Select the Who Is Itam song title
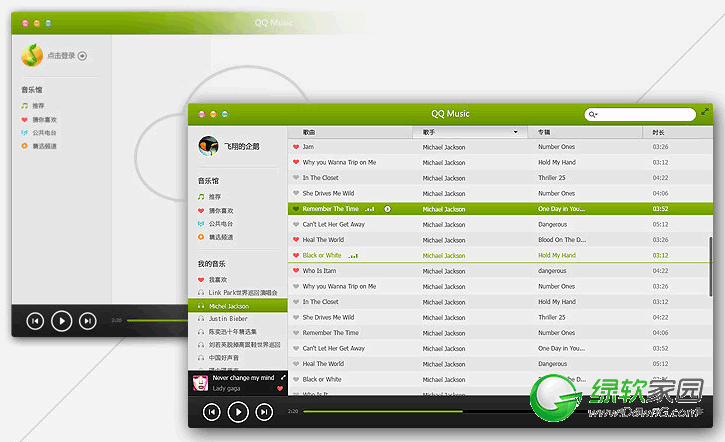725x442 pixels. pyautogui.click(x=319, y=271)
